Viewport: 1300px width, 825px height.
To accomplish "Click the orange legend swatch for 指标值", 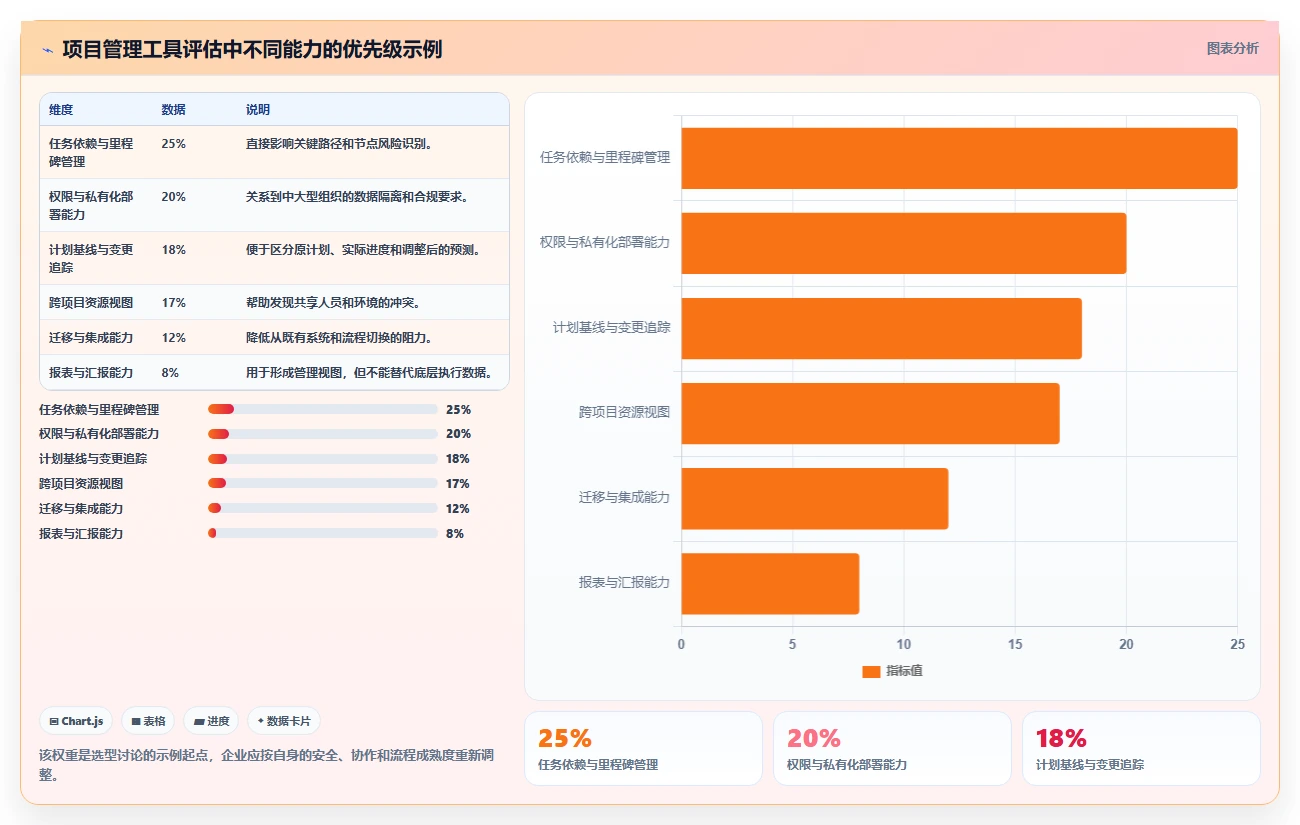I will click(871, 671).
